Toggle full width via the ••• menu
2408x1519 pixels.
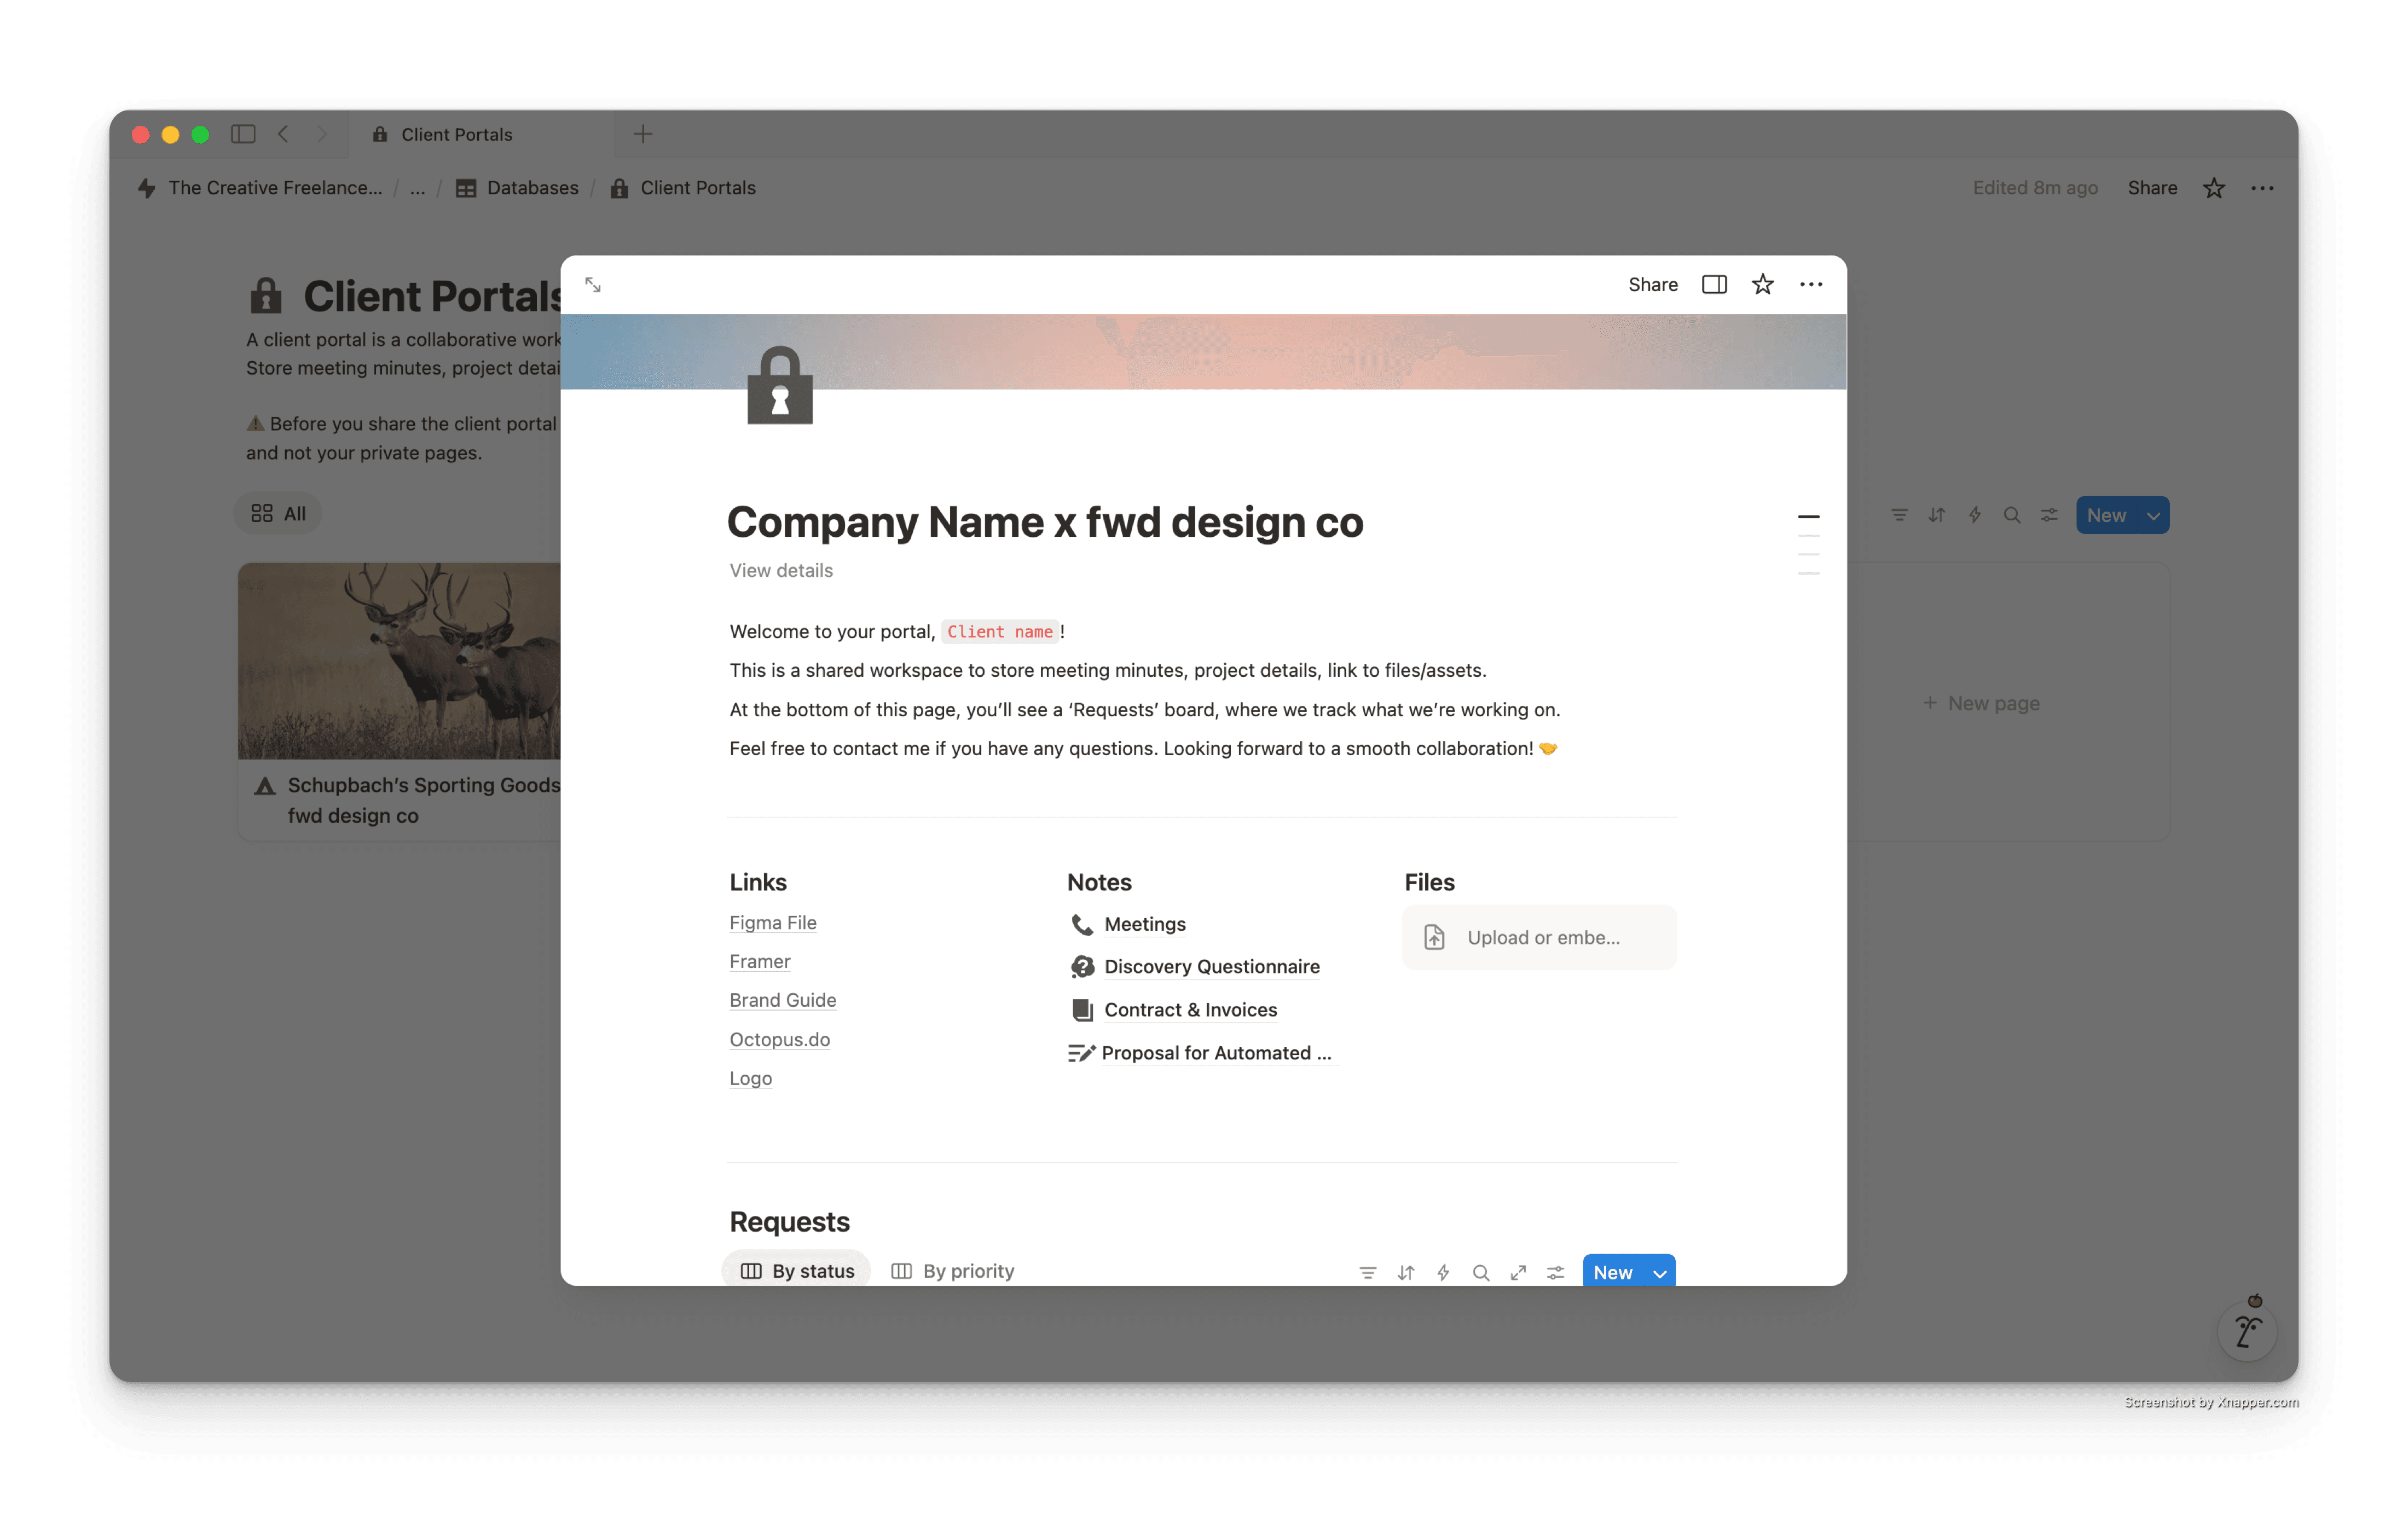pos(1810,284)
